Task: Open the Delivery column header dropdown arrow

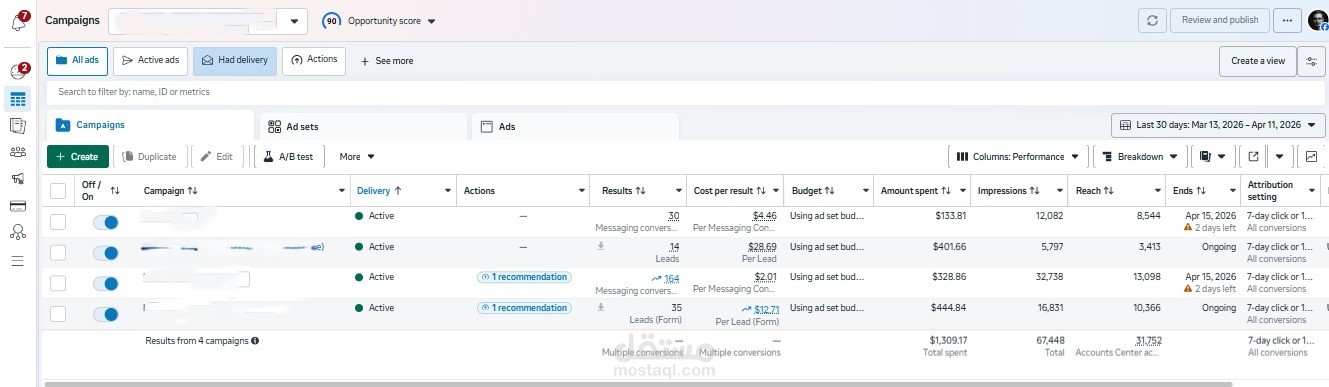Action: tap(447, 190)
